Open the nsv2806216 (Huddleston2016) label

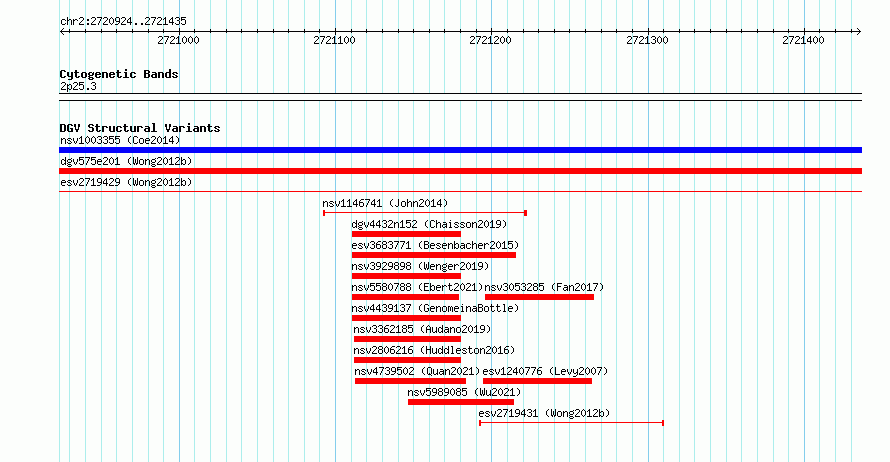pyautogui.click(x=434, y=350)
